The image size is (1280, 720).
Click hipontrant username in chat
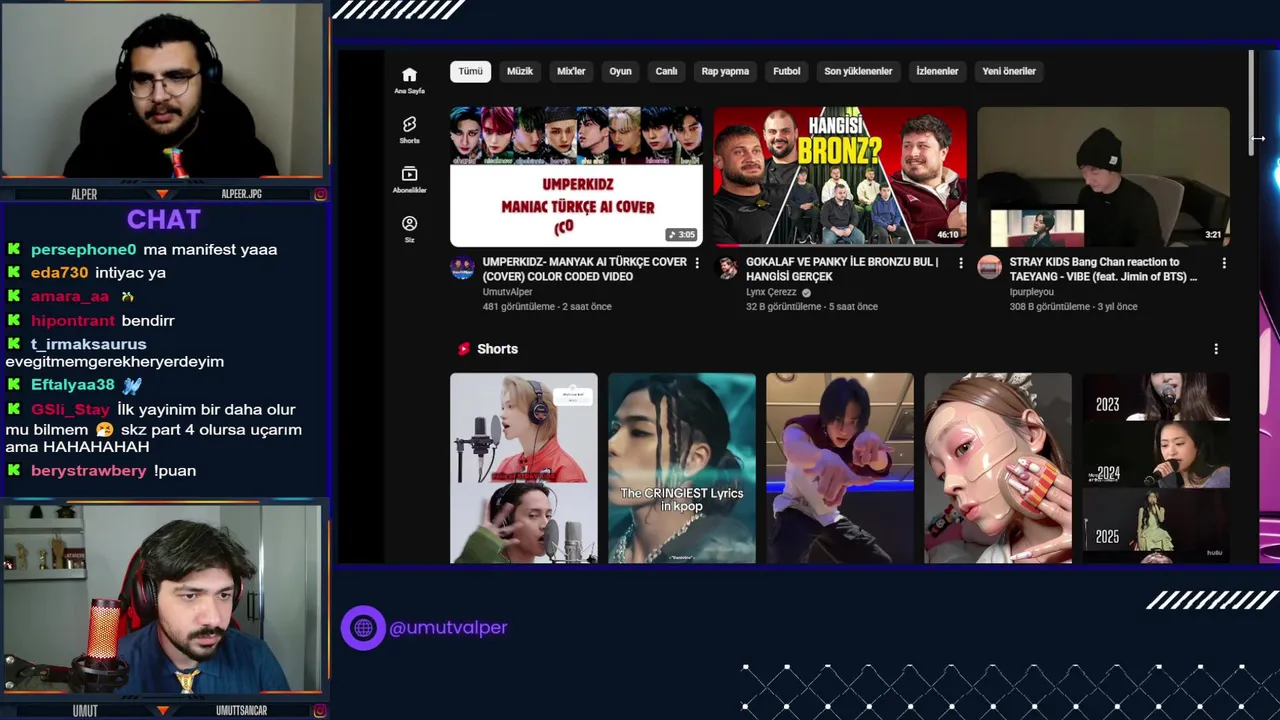pos(73,320)
